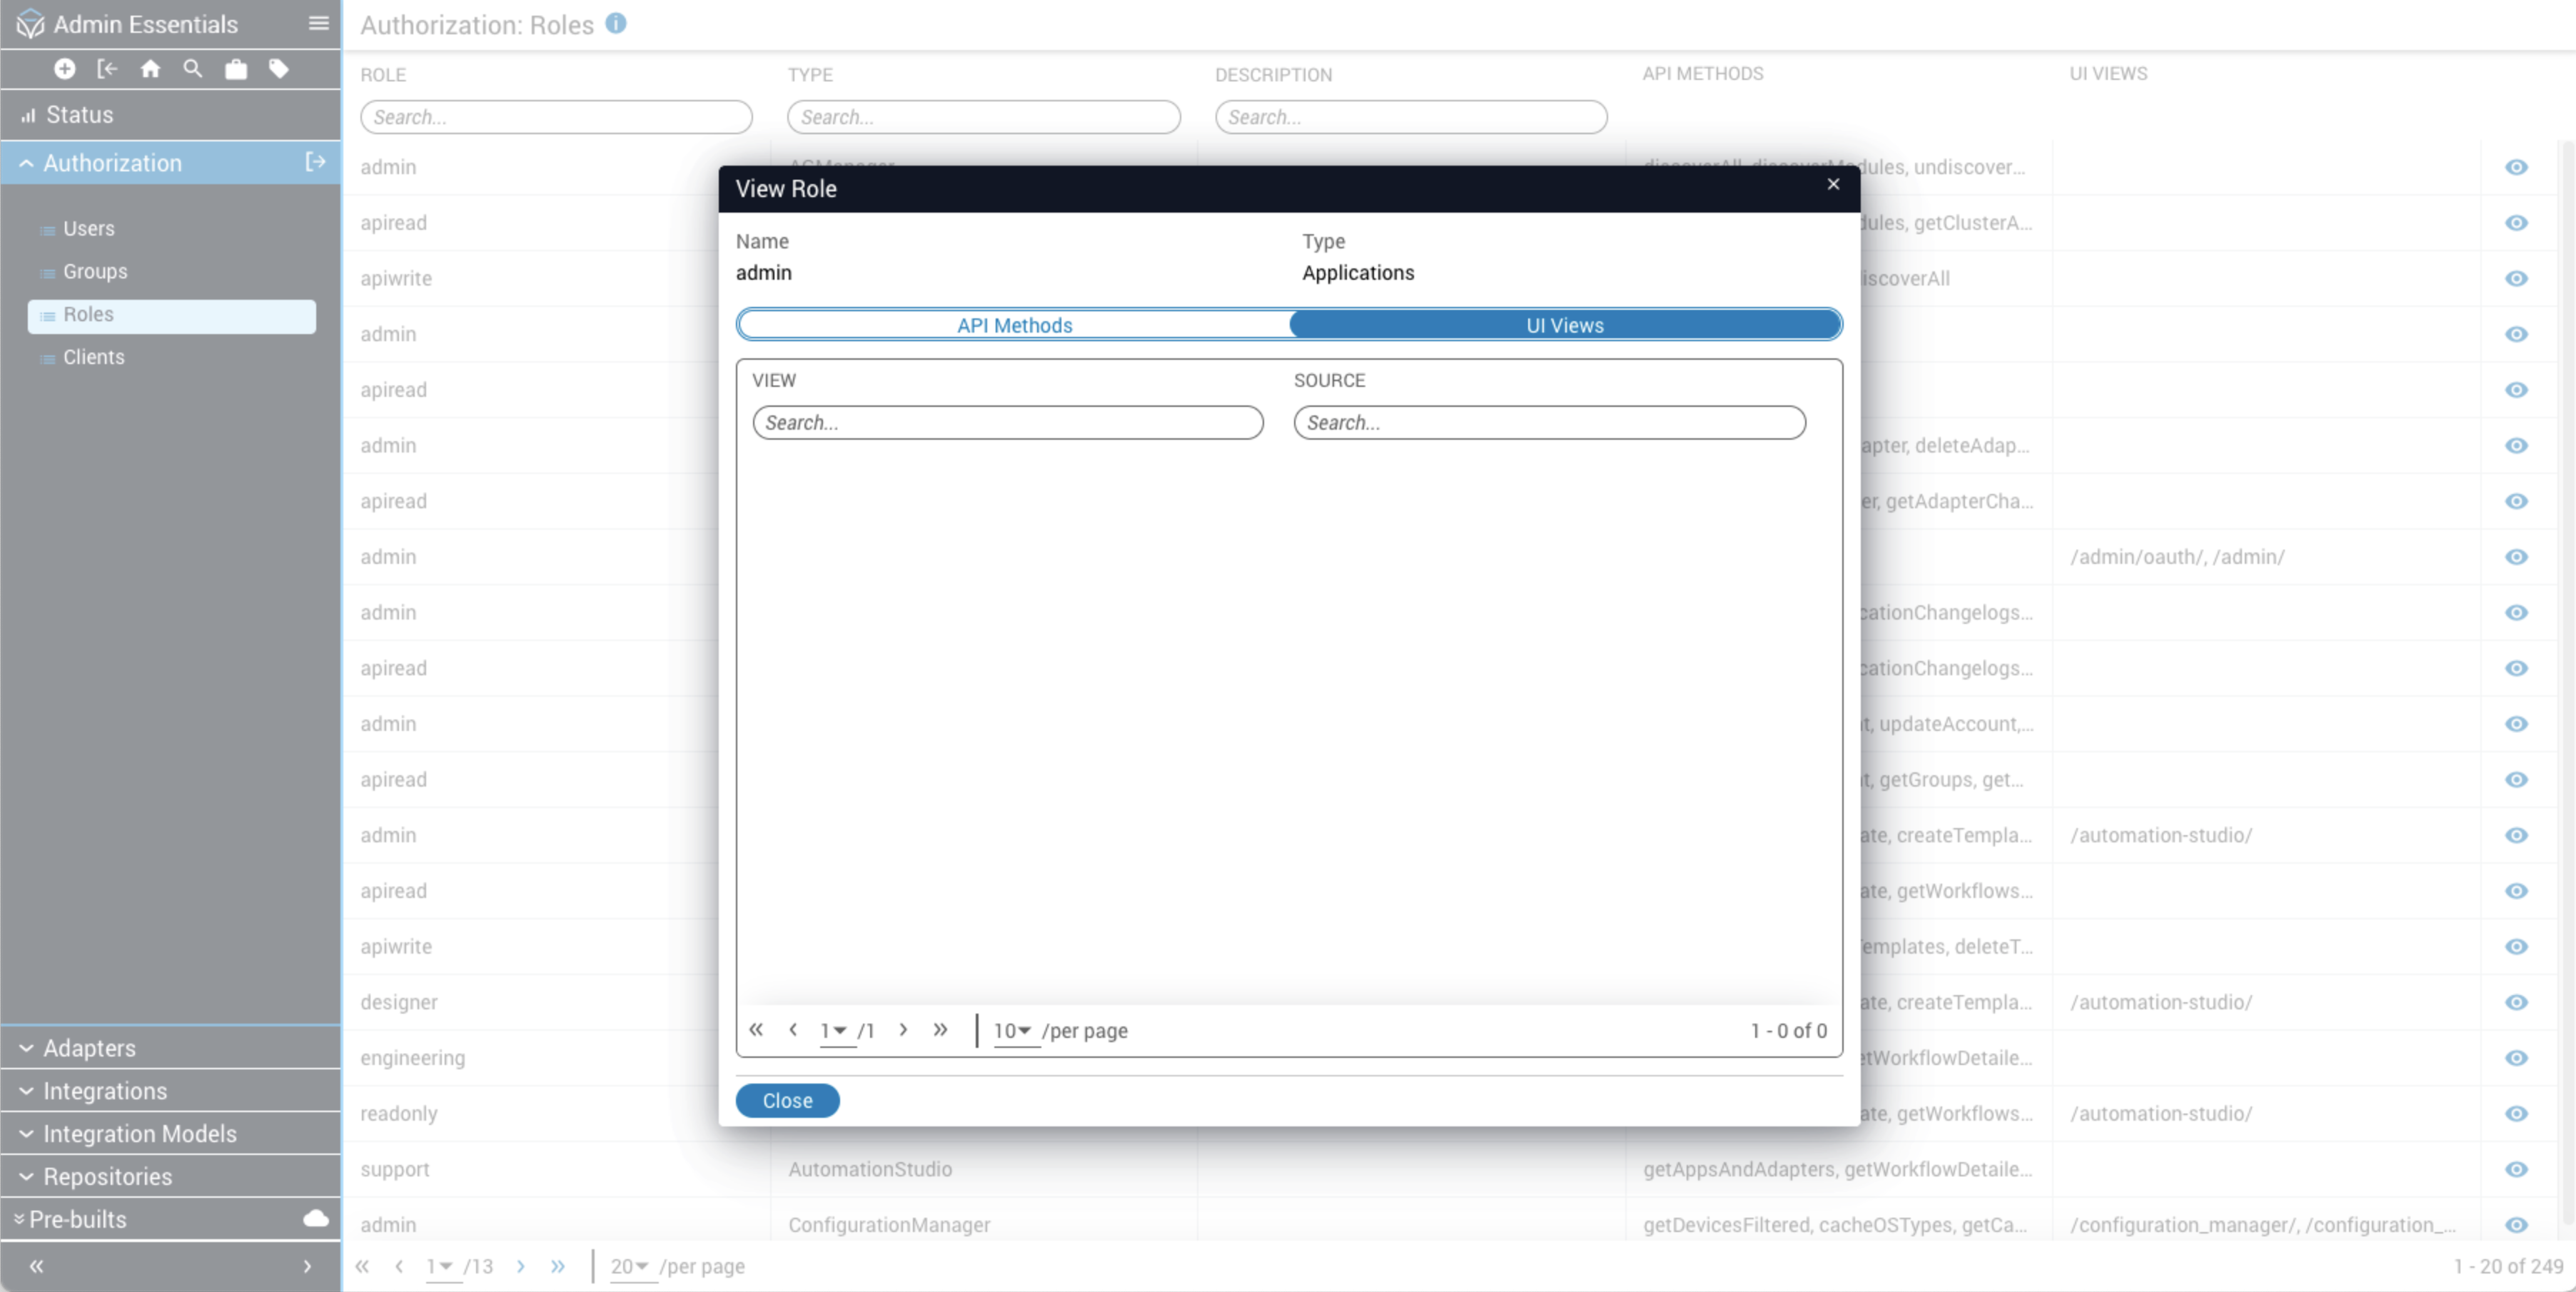Click the tag icon in sidebar toolbar
The image size is (2576, 1292).
tap(279, 69)
